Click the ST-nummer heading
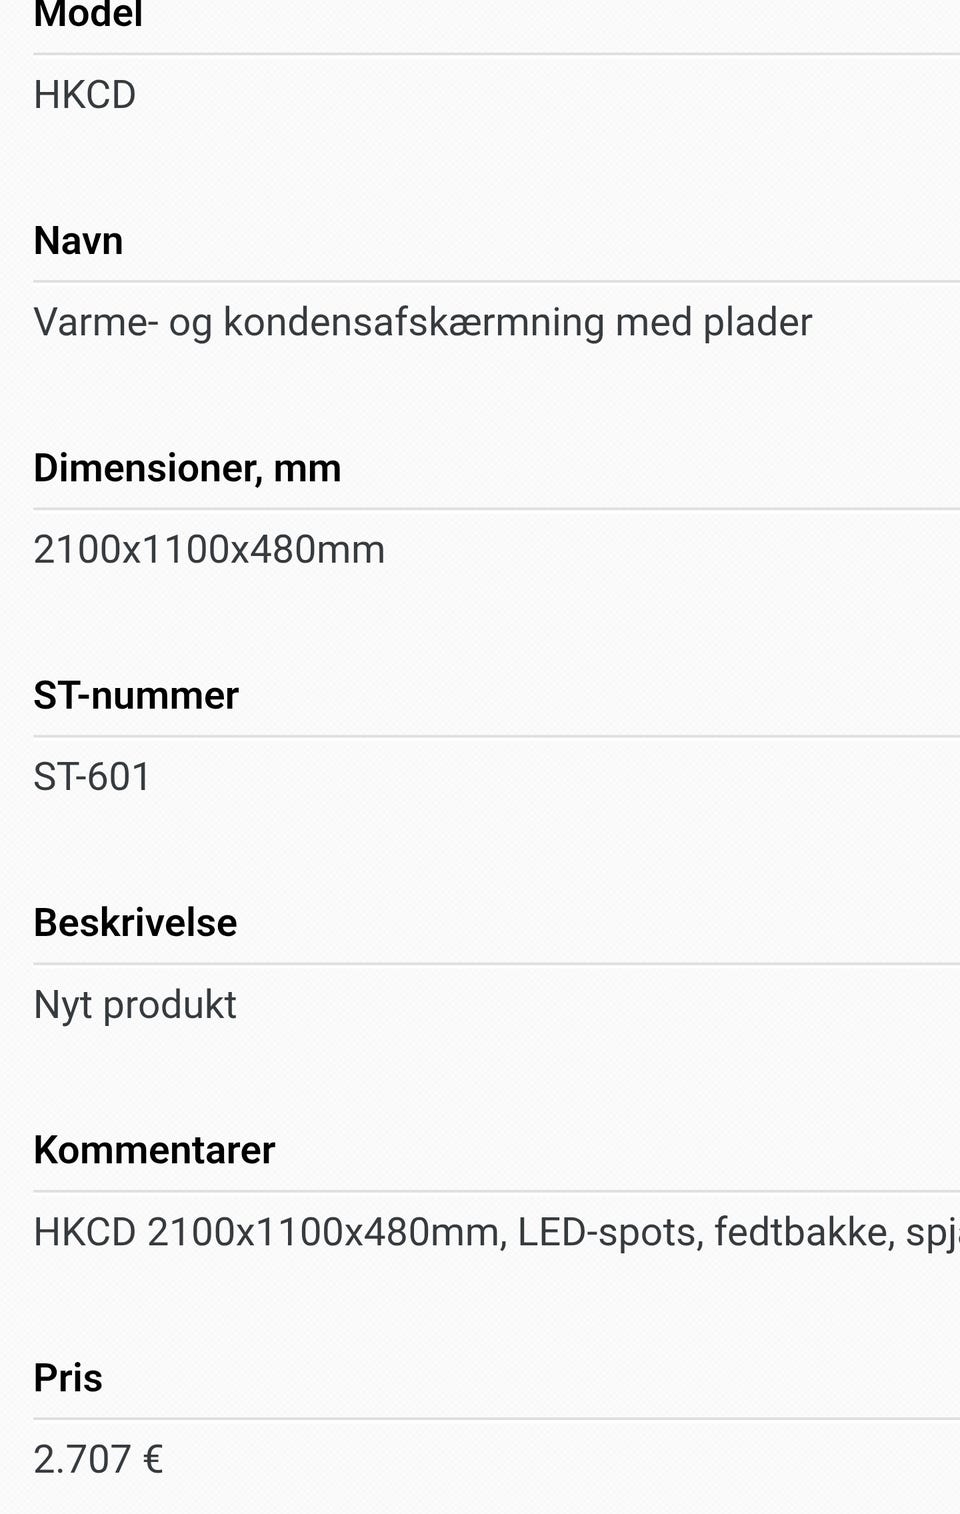 (136, 695)
